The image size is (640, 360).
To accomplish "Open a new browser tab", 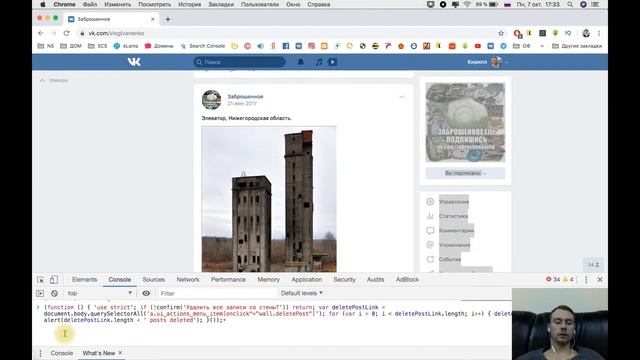I will pos(168,19).
